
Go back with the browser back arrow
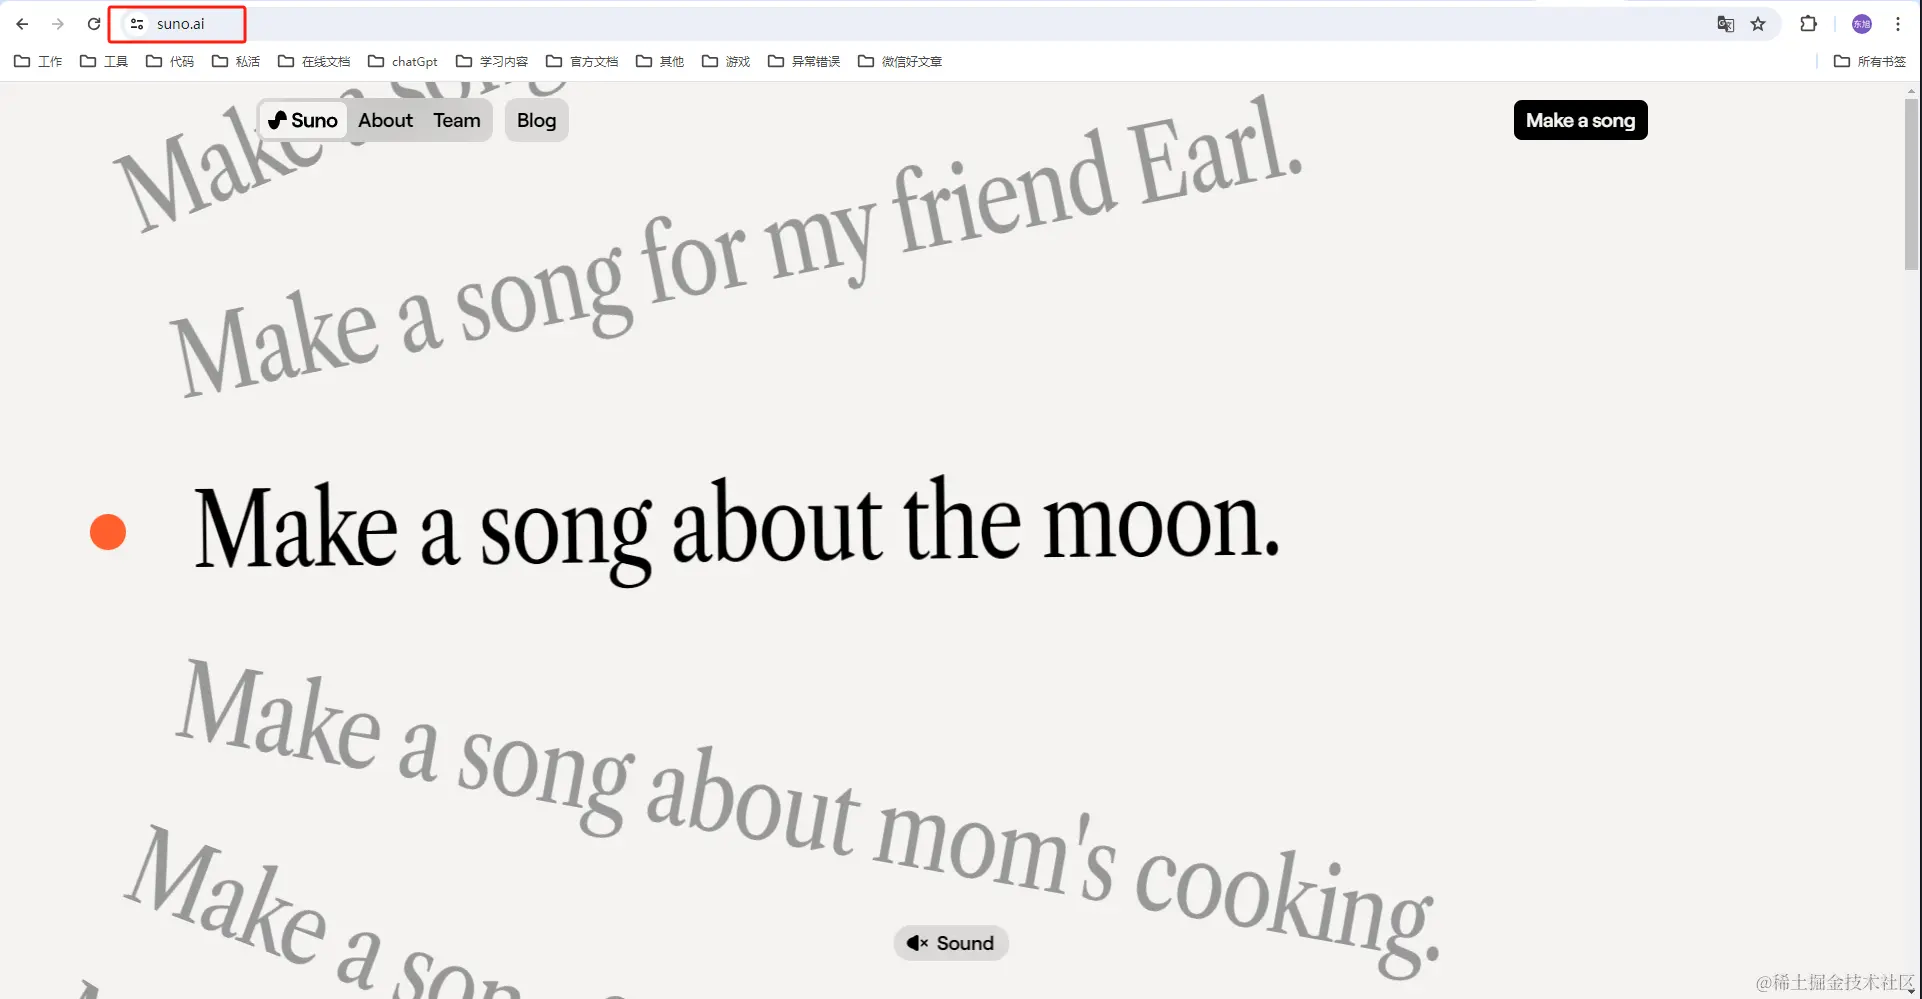coord(22,24)
